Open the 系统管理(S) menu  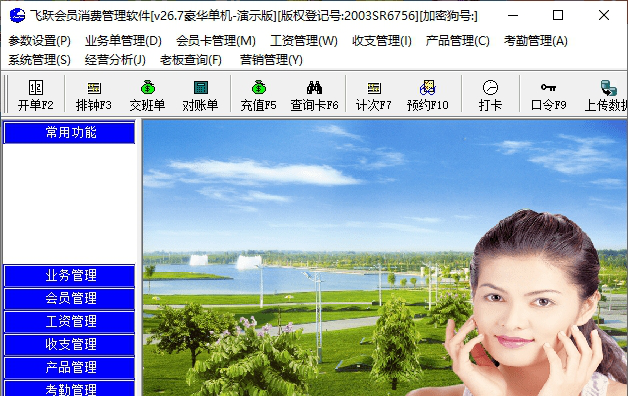pyautogui.click(x=39, y=60)
